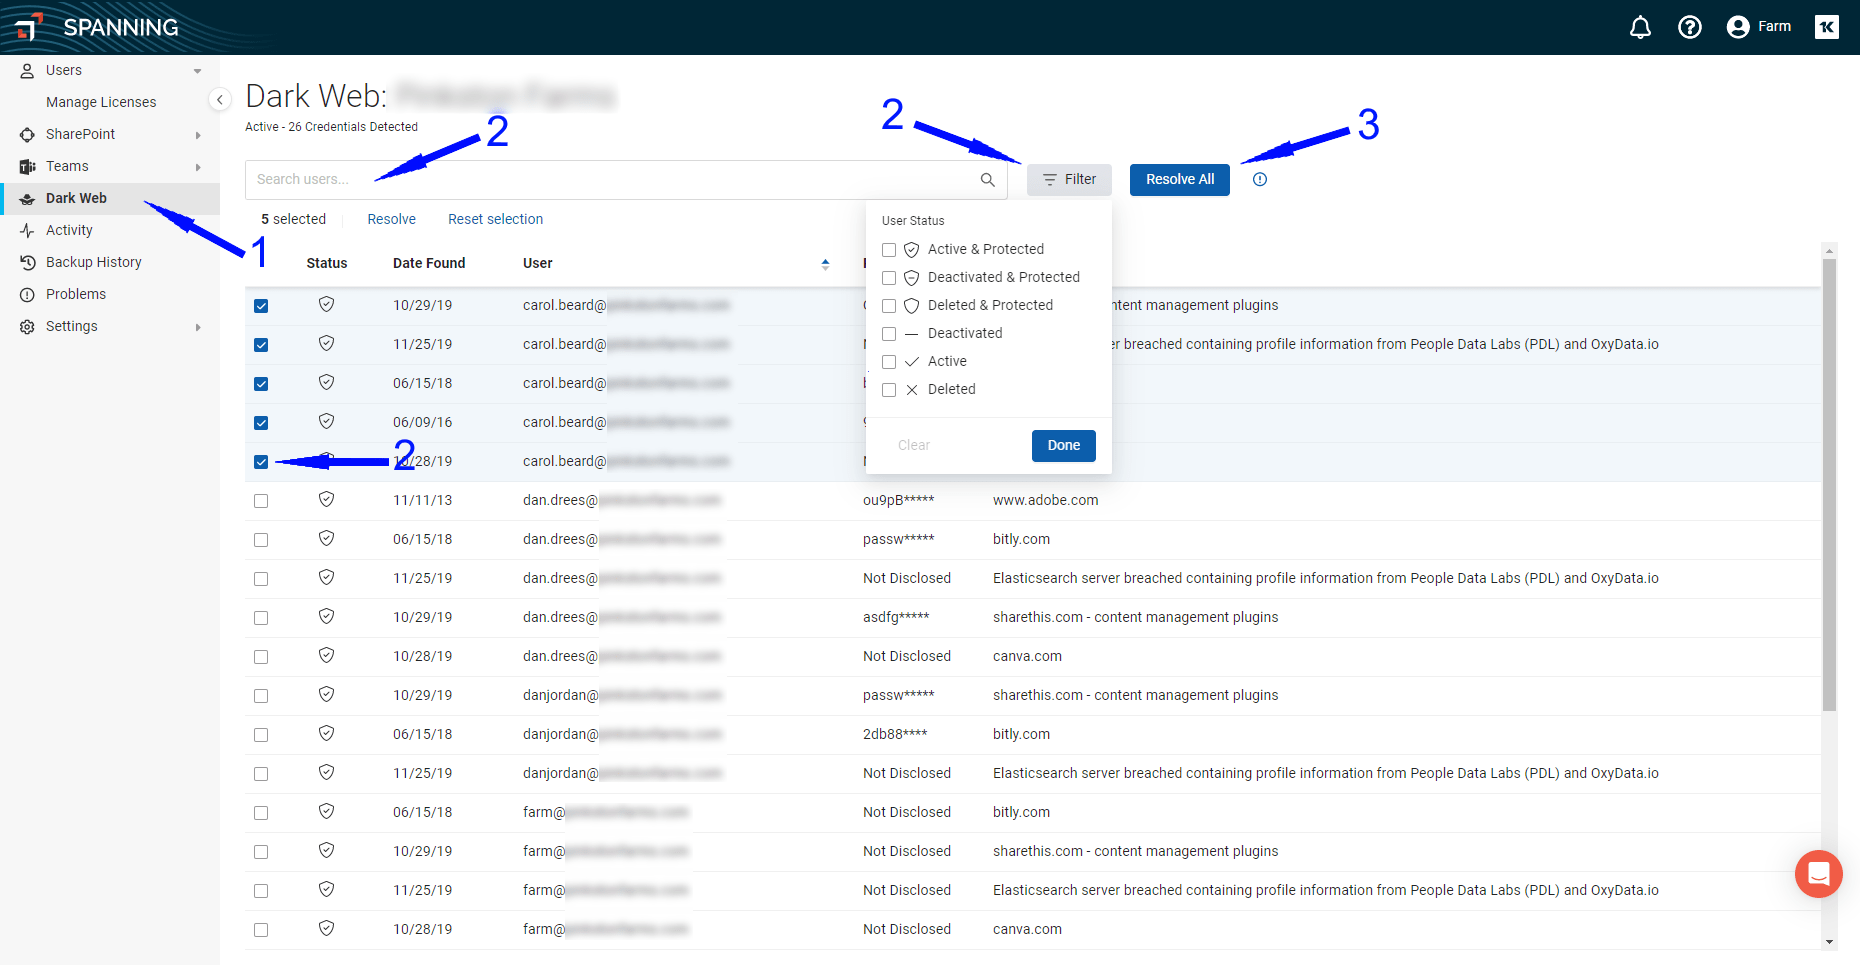Image resolution: width=1860 pixels, height=965 pixels.
Task: Check the Deactivated filter box
Action: click(x=889, y=334)
